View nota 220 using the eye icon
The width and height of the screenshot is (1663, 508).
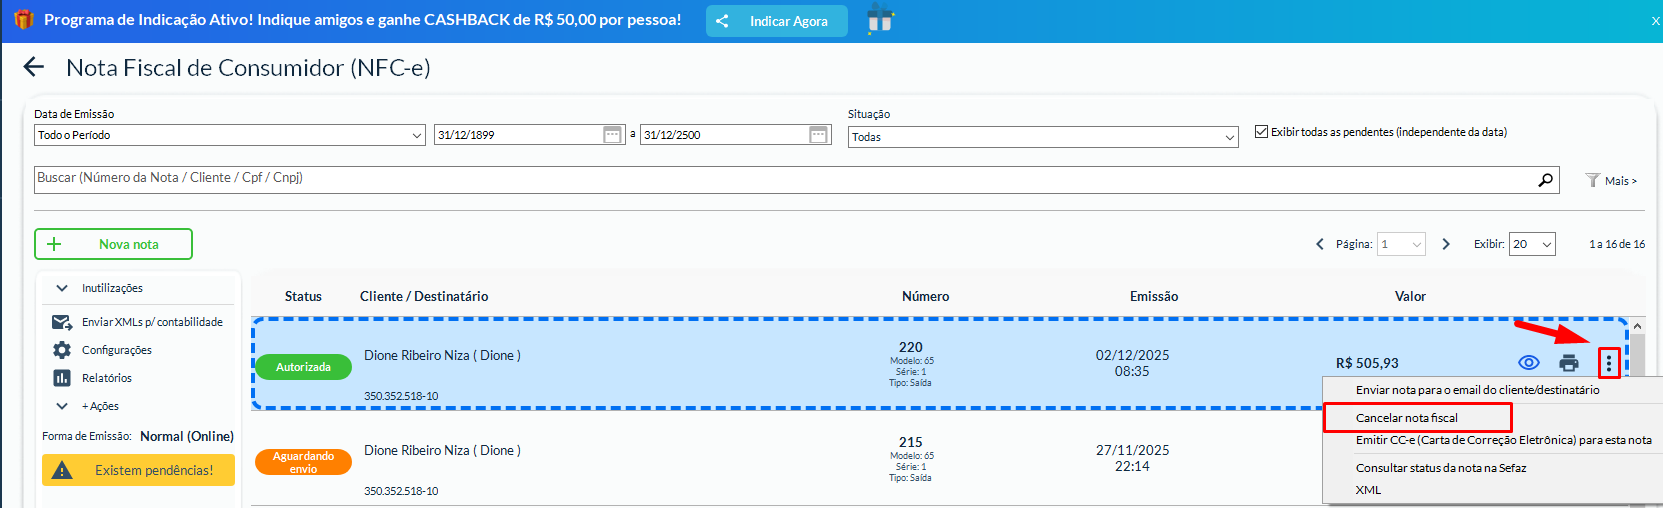(1528, 363)
